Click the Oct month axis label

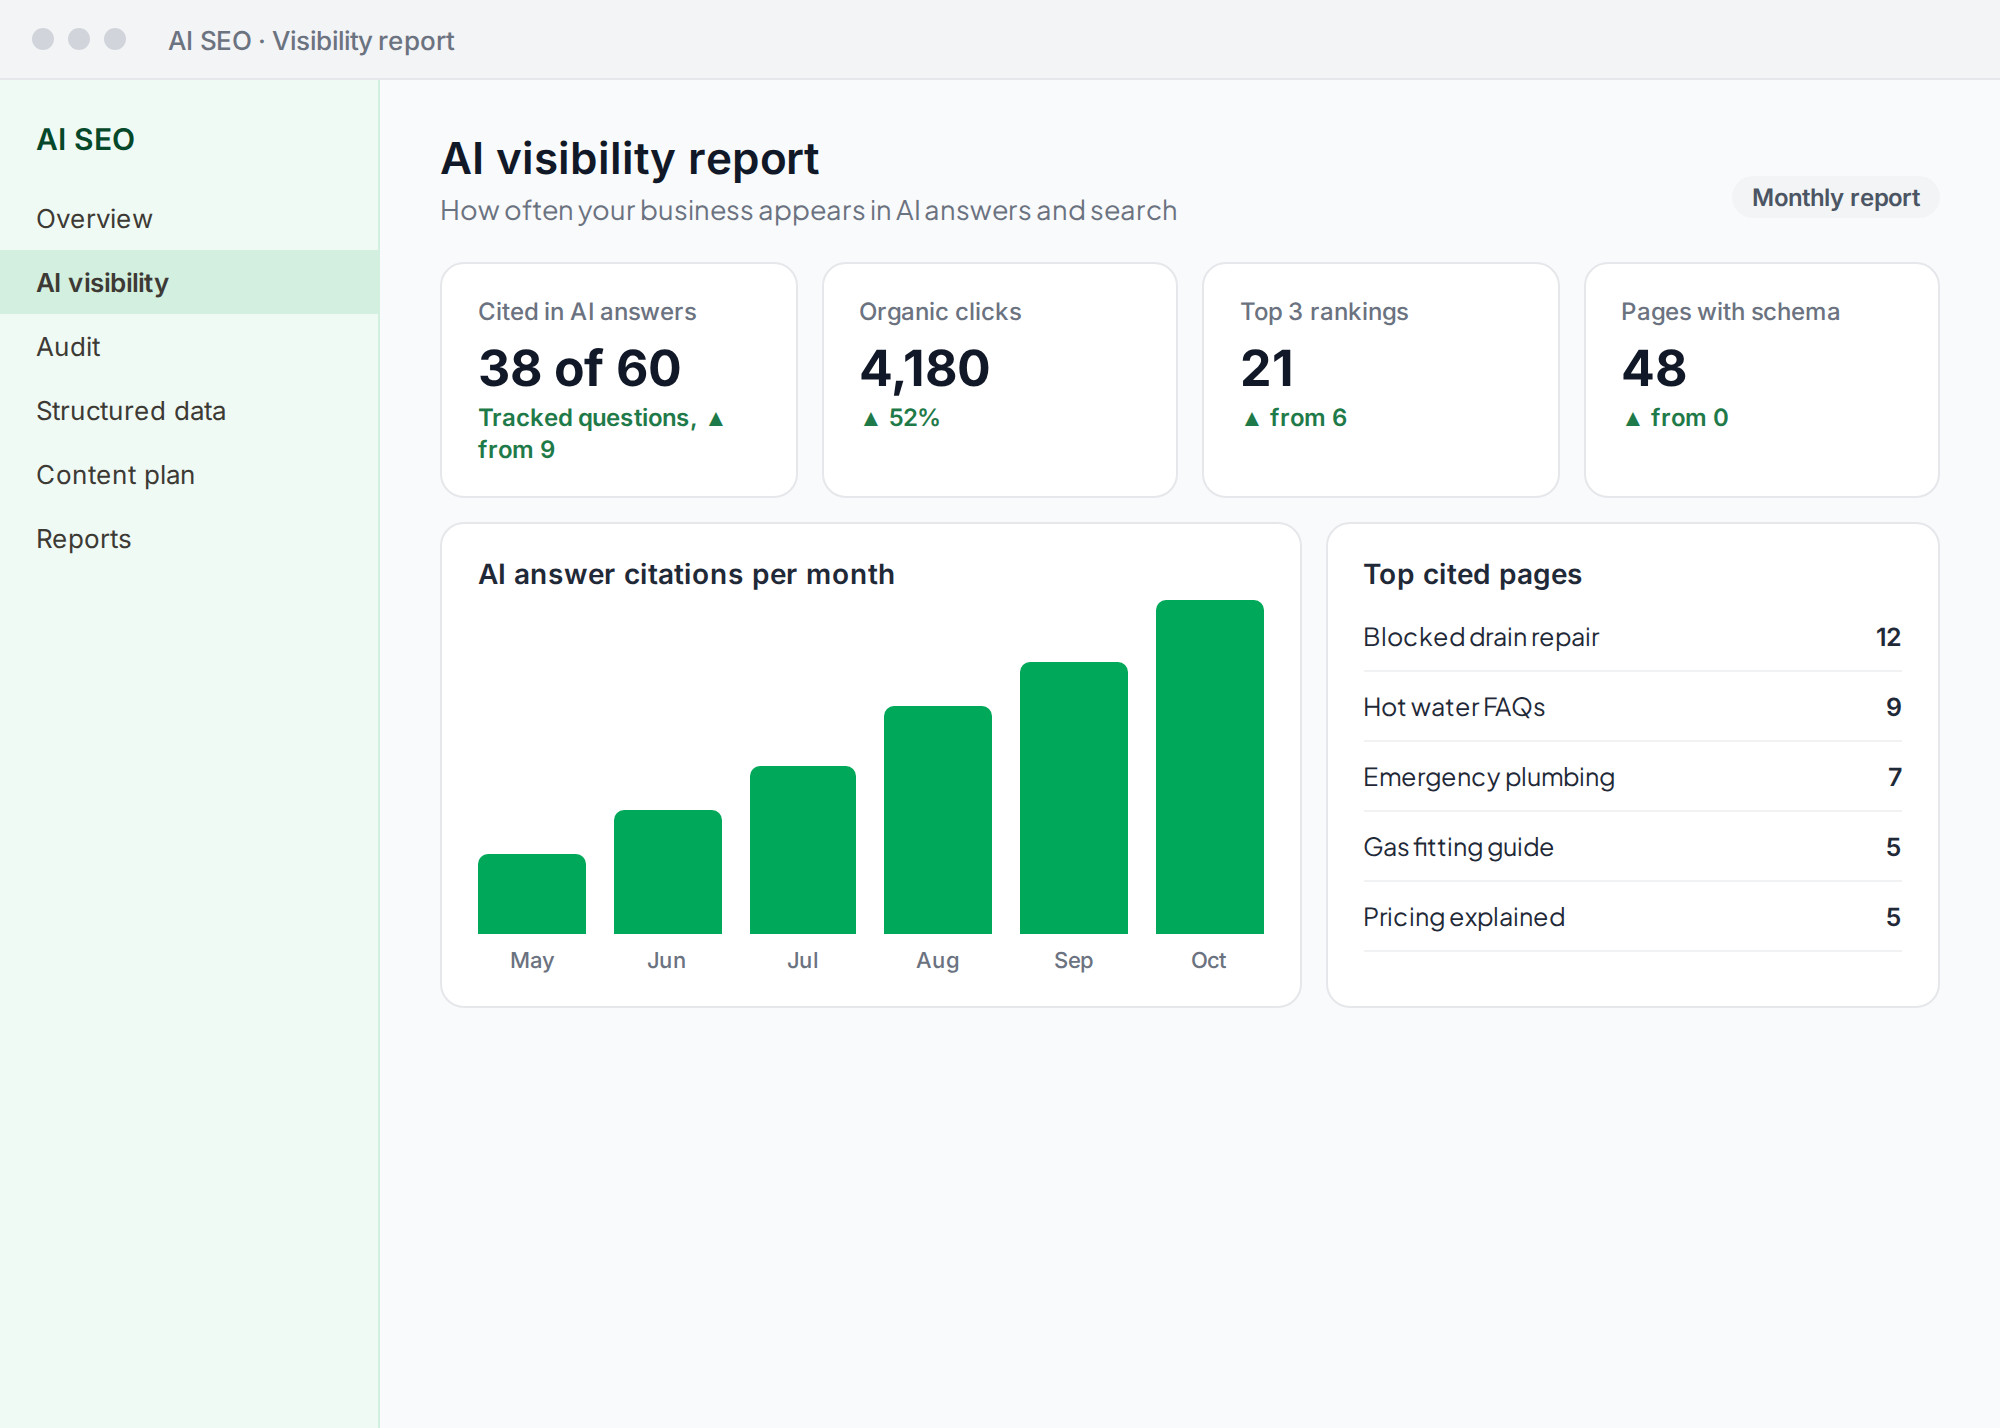[1209, 960]
